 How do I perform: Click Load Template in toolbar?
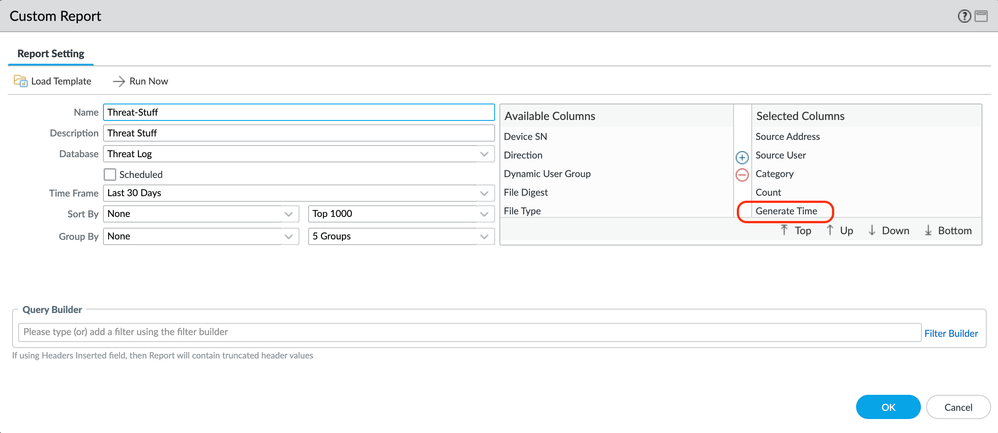[x=52, y=81]
